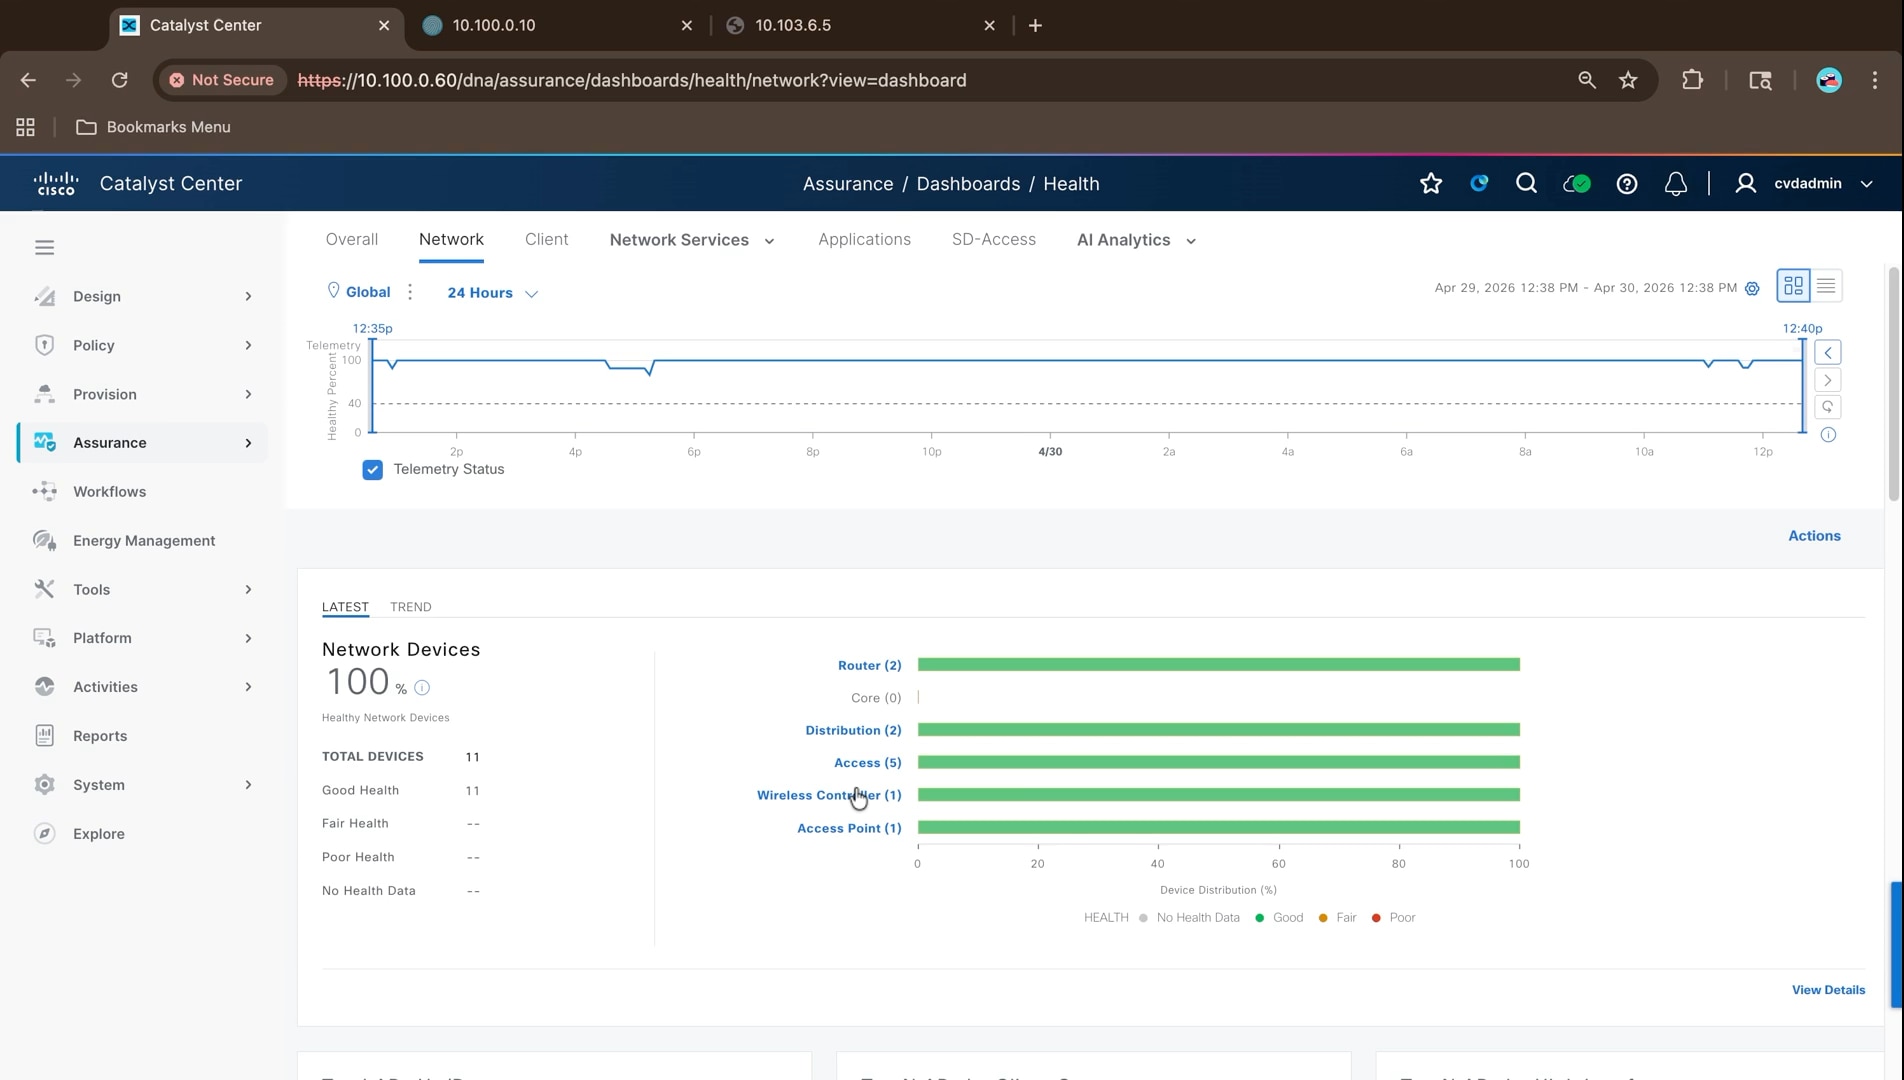Screen dimensions: 1904x1080
Task: Click the View Details link
Action: [x=1828, y=990]
